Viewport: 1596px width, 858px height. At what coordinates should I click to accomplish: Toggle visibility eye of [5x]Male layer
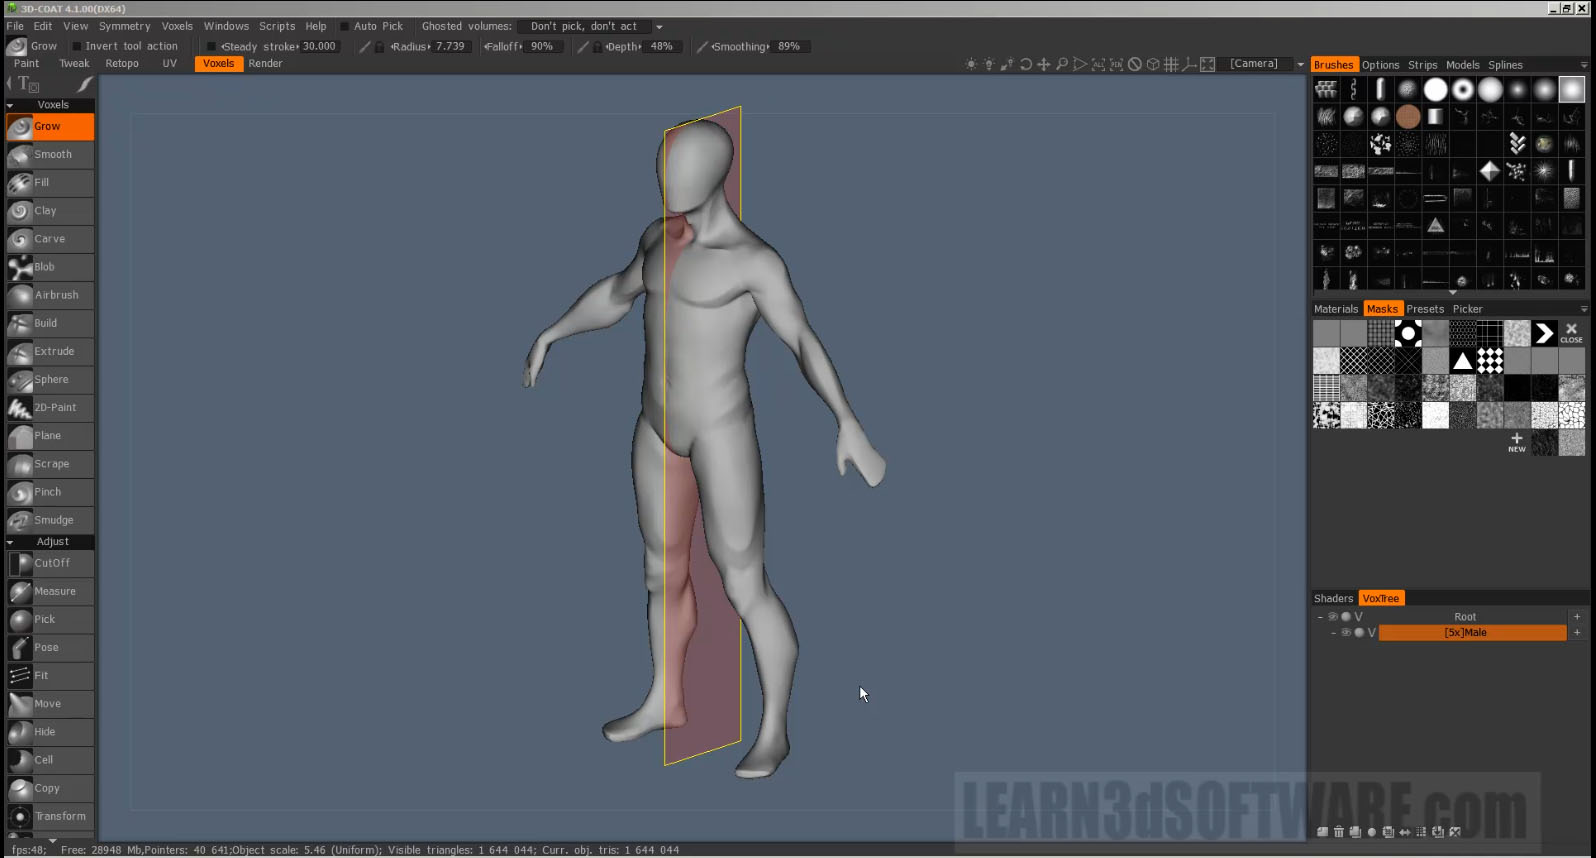click(x=1346, y=633)
